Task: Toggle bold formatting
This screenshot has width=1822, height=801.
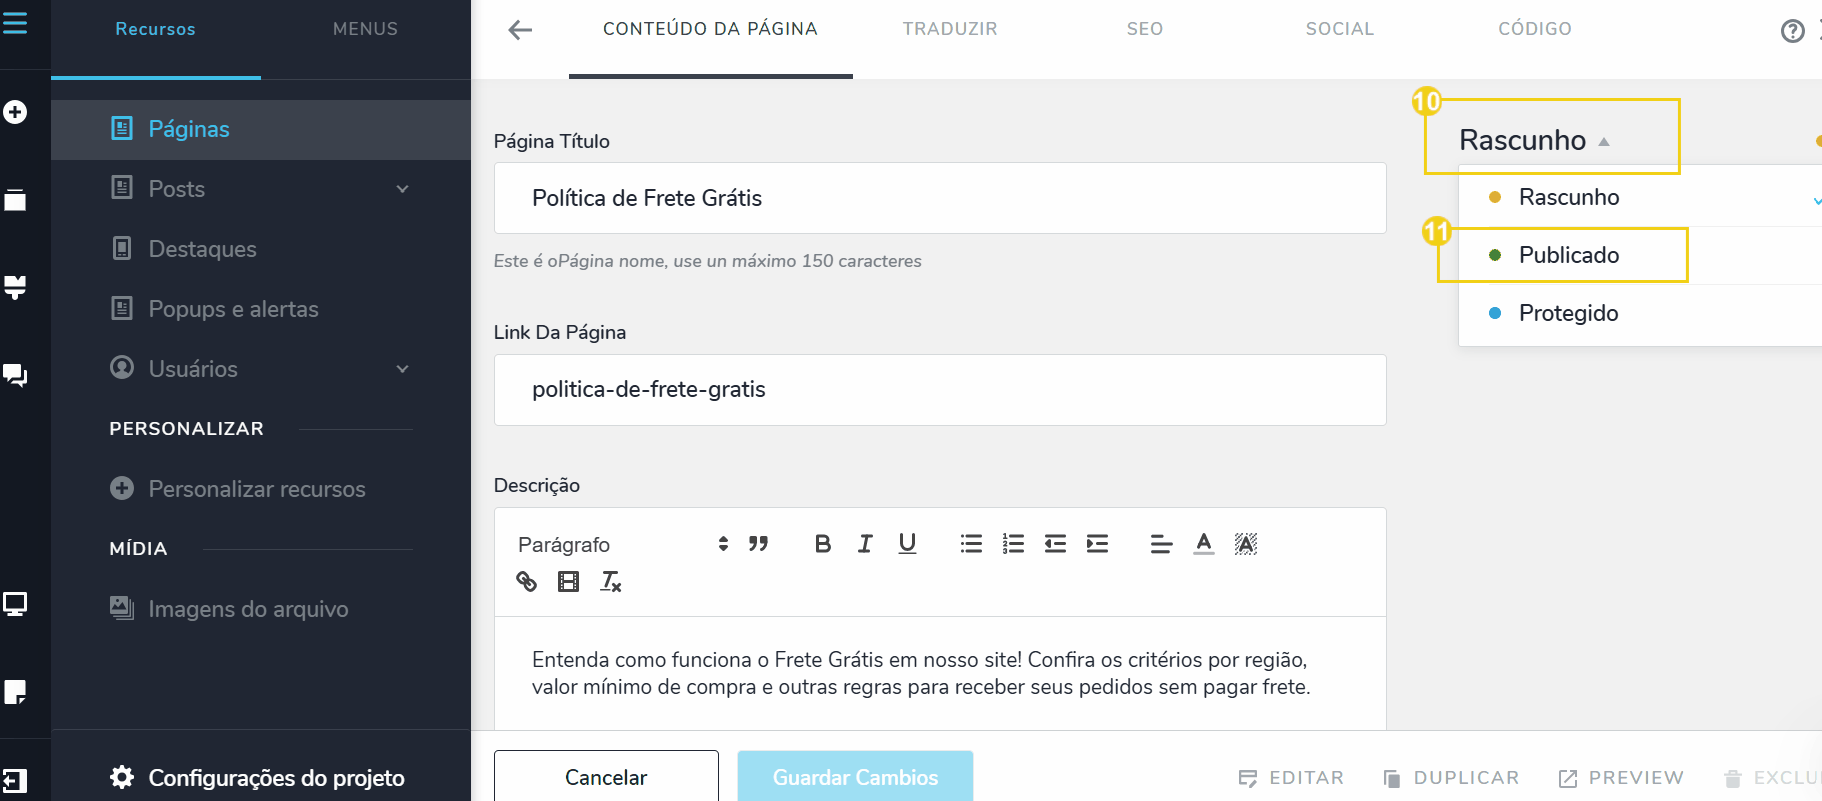Action: coord(823,544)
